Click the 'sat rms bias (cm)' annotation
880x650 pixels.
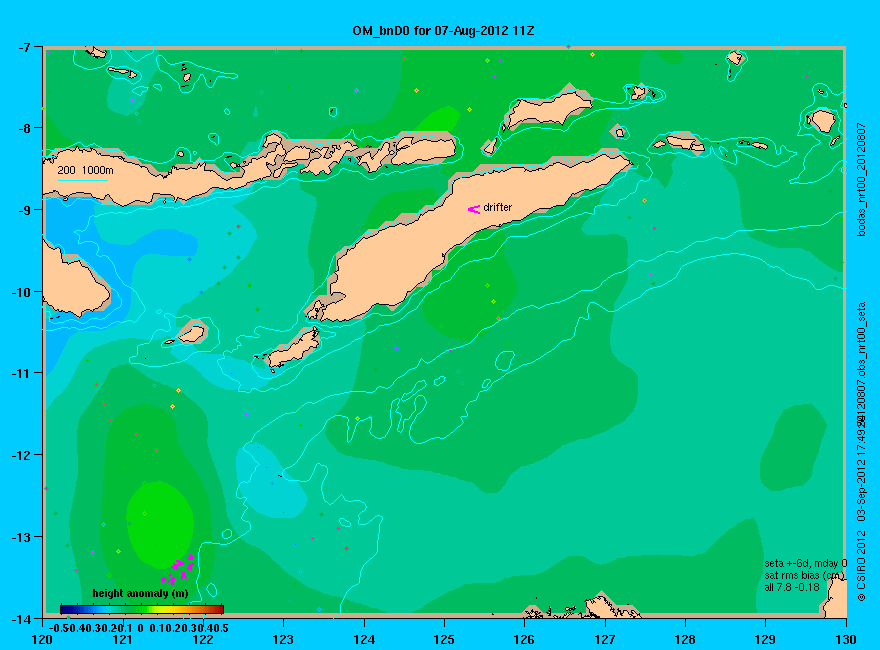(803, 575)
